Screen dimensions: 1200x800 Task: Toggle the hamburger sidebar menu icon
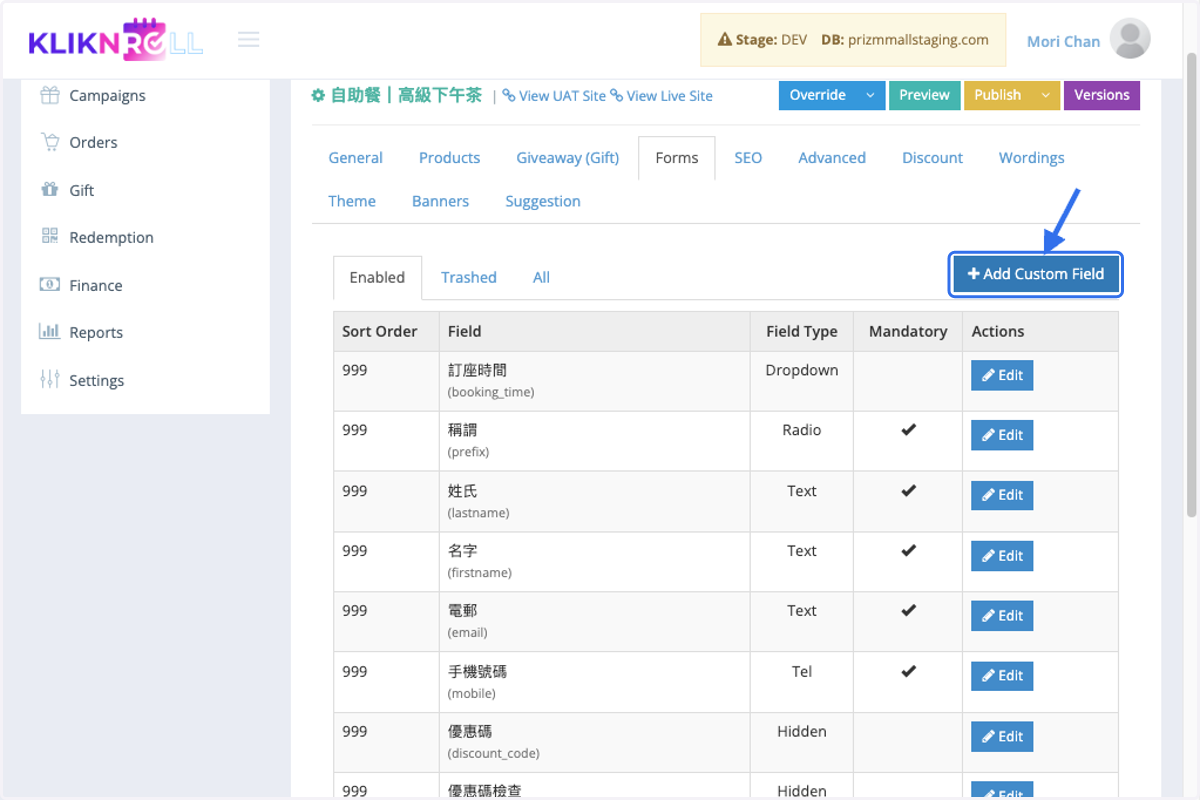pos(249,40)
